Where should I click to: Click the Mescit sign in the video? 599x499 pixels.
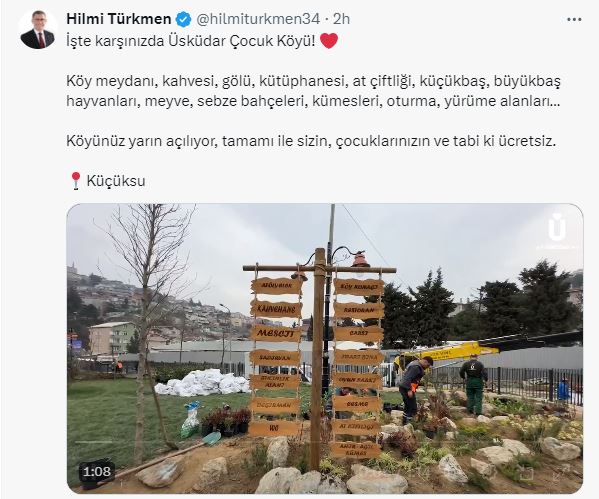click(x=275, y=333)
